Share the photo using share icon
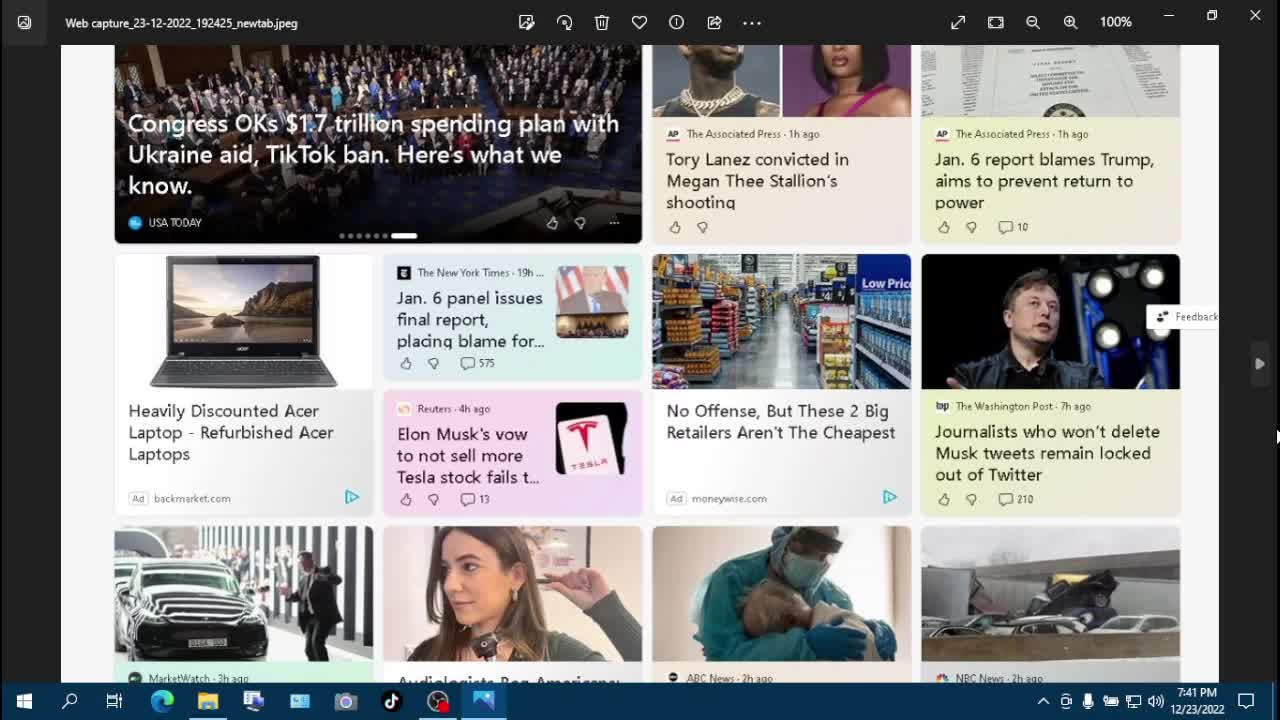This screenshot has width=1280, height=720. pos(714,22)
